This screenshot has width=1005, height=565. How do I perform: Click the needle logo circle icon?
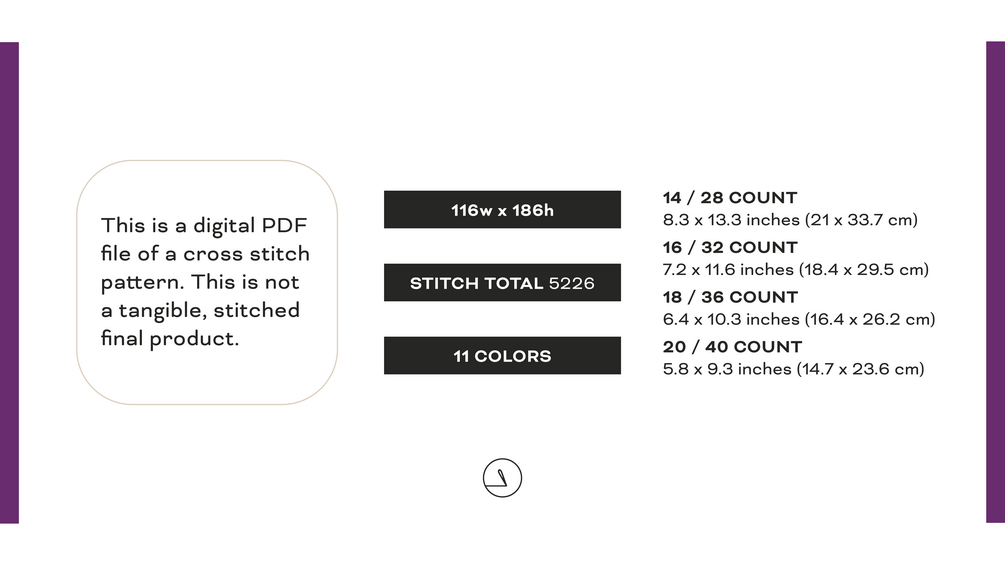[502, 478]
